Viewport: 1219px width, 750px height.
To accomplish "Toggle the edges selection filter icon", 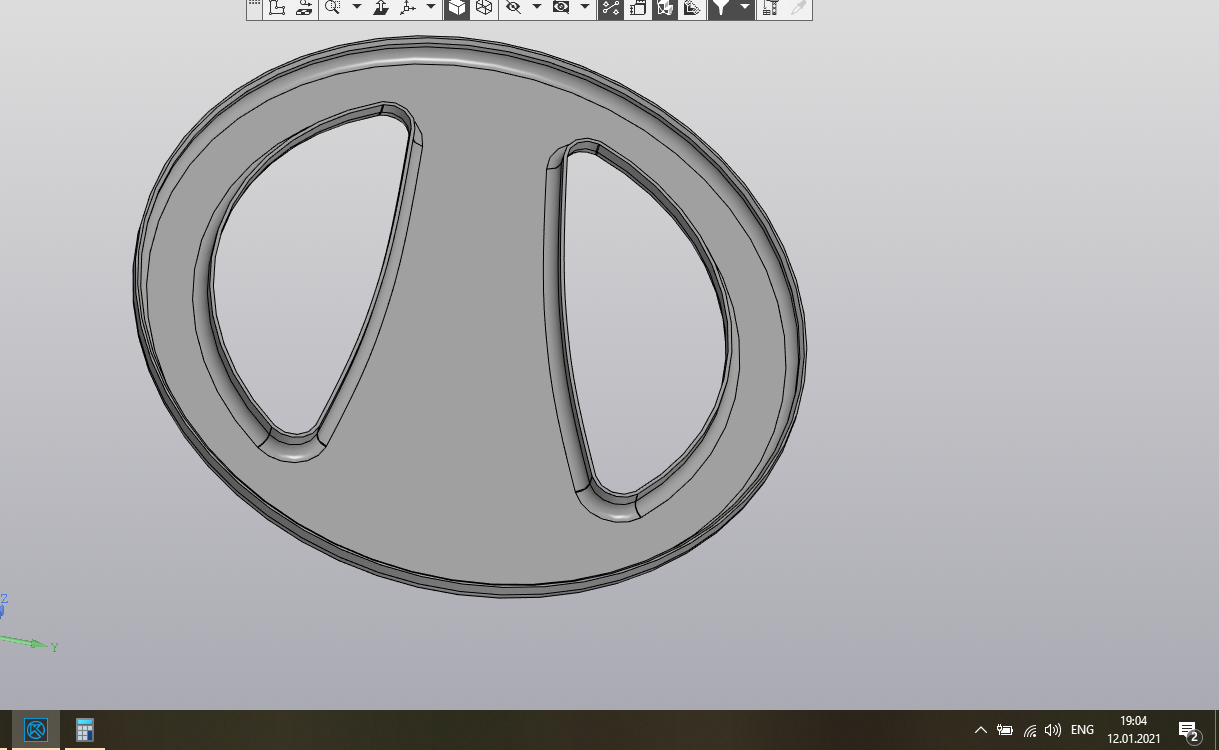I will click(x=637, y=8).
